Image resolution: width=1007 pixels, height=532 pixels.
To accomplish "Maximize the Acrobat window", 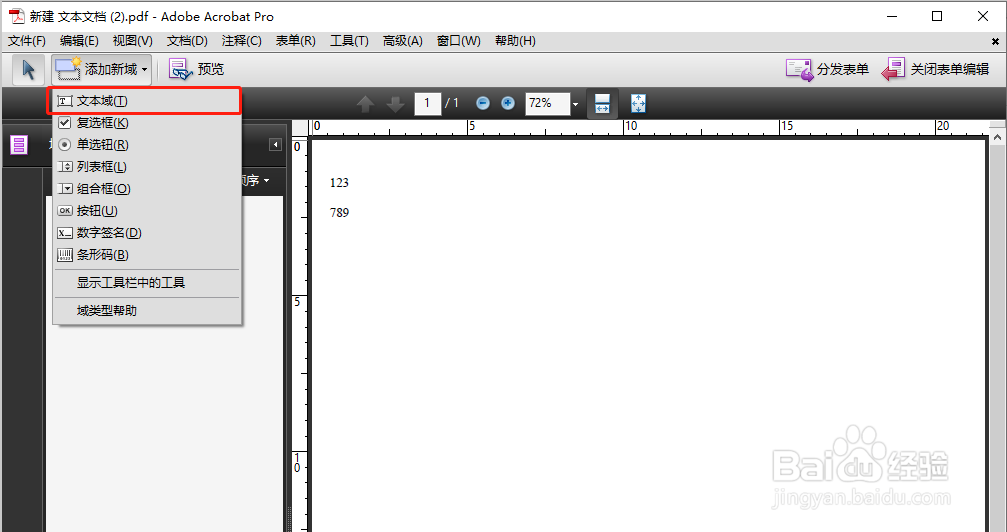I will click(937, 16).
